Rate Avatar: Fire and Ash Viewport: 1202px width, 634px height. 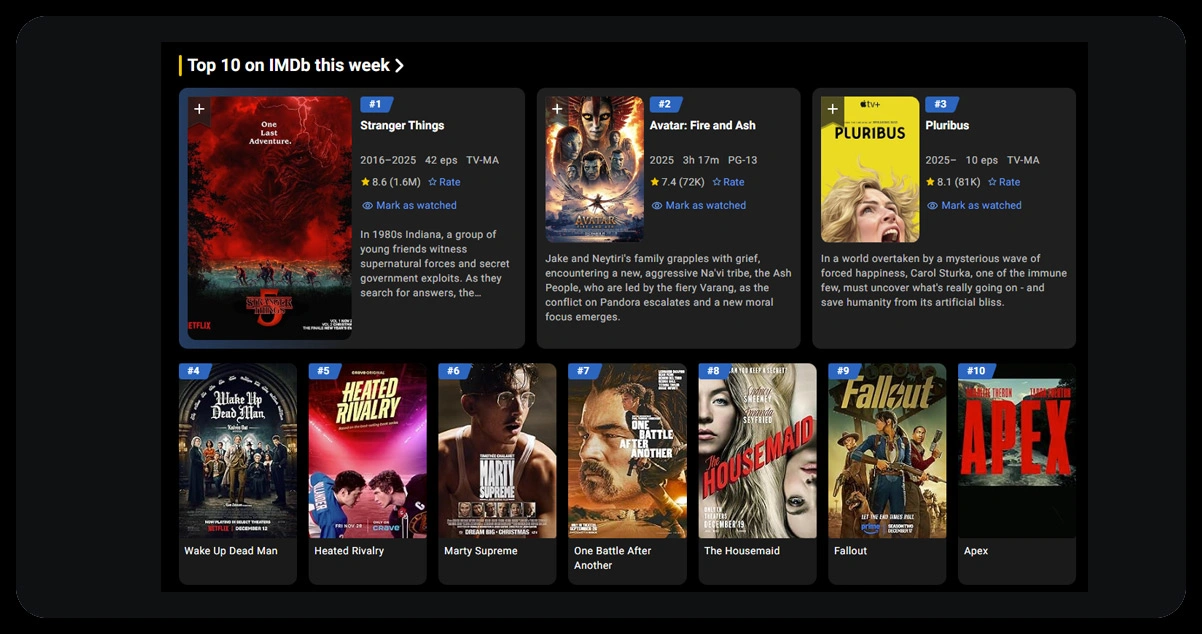[728, 182]
